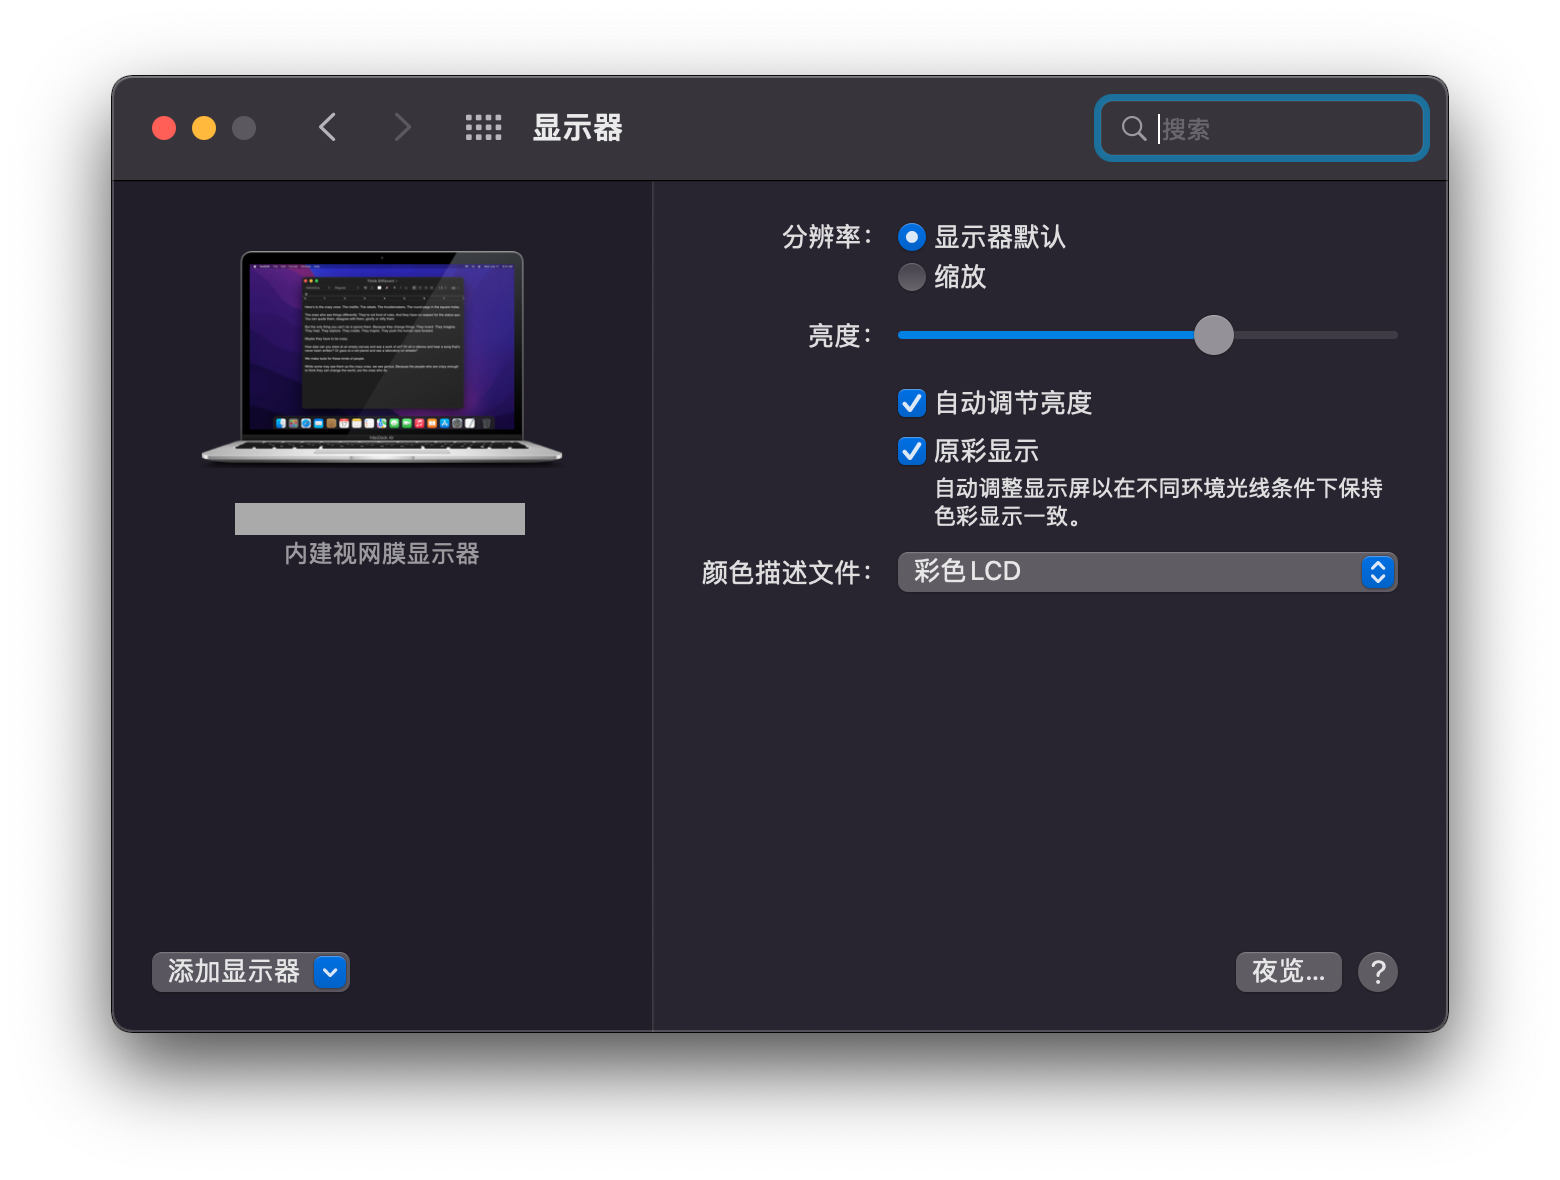Open the 夜览 settings
The image size is (1560, 1180).
[x=1288, y=972]
